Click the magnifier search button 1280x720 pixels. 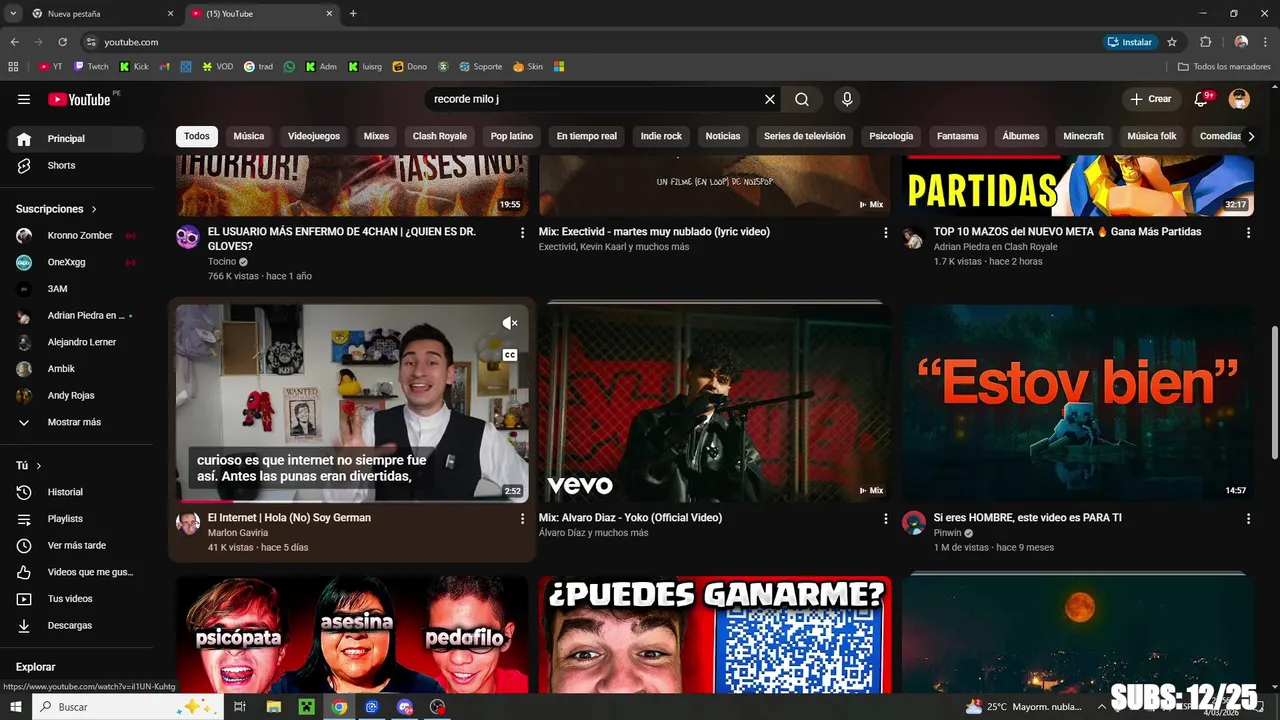802,99
